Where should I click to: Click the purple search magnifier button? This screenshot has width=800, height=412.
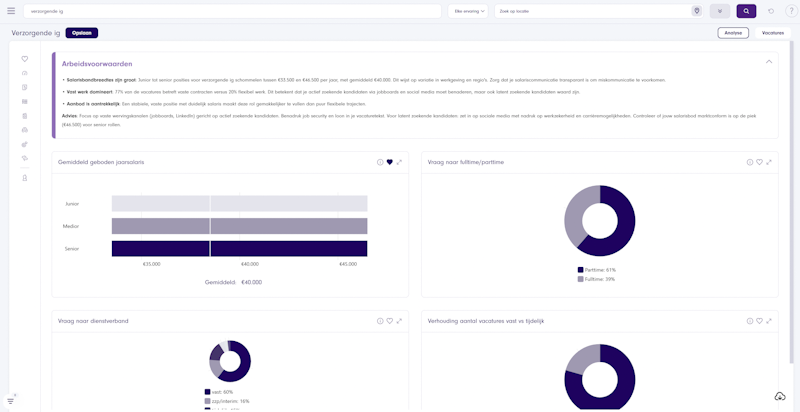[x=746, y=11]
